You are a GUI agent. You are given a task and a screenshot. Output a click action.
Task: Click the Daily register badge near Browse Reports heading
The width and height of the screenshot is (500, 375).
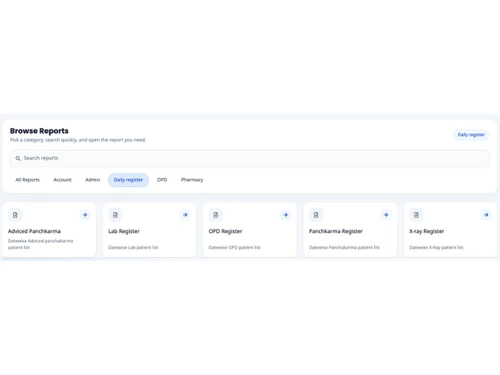click(x=471, y=135)
